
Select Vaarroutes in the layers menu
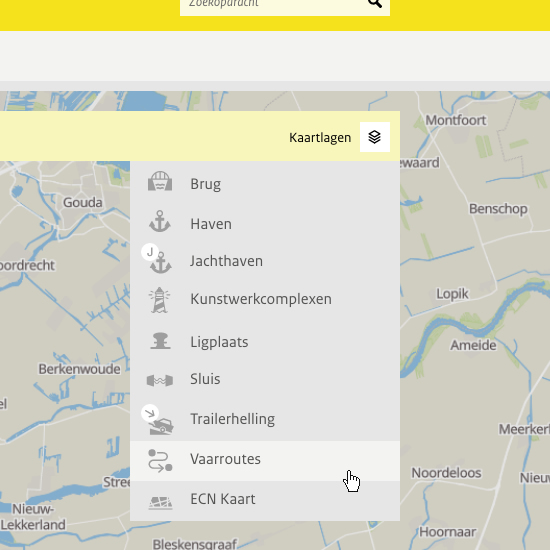[x=265, y=461]
